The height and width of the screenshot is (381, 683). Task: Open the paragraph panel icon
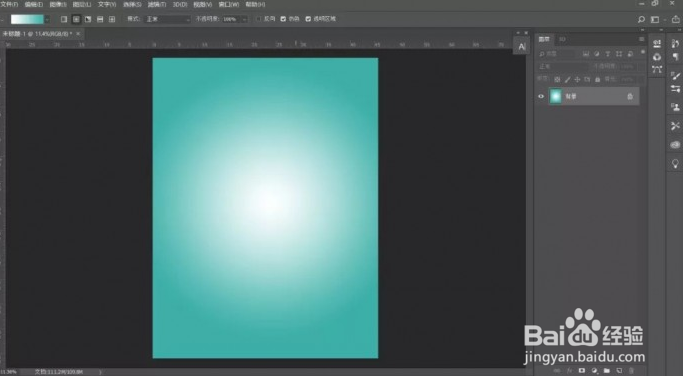click(x=675, y=57)
